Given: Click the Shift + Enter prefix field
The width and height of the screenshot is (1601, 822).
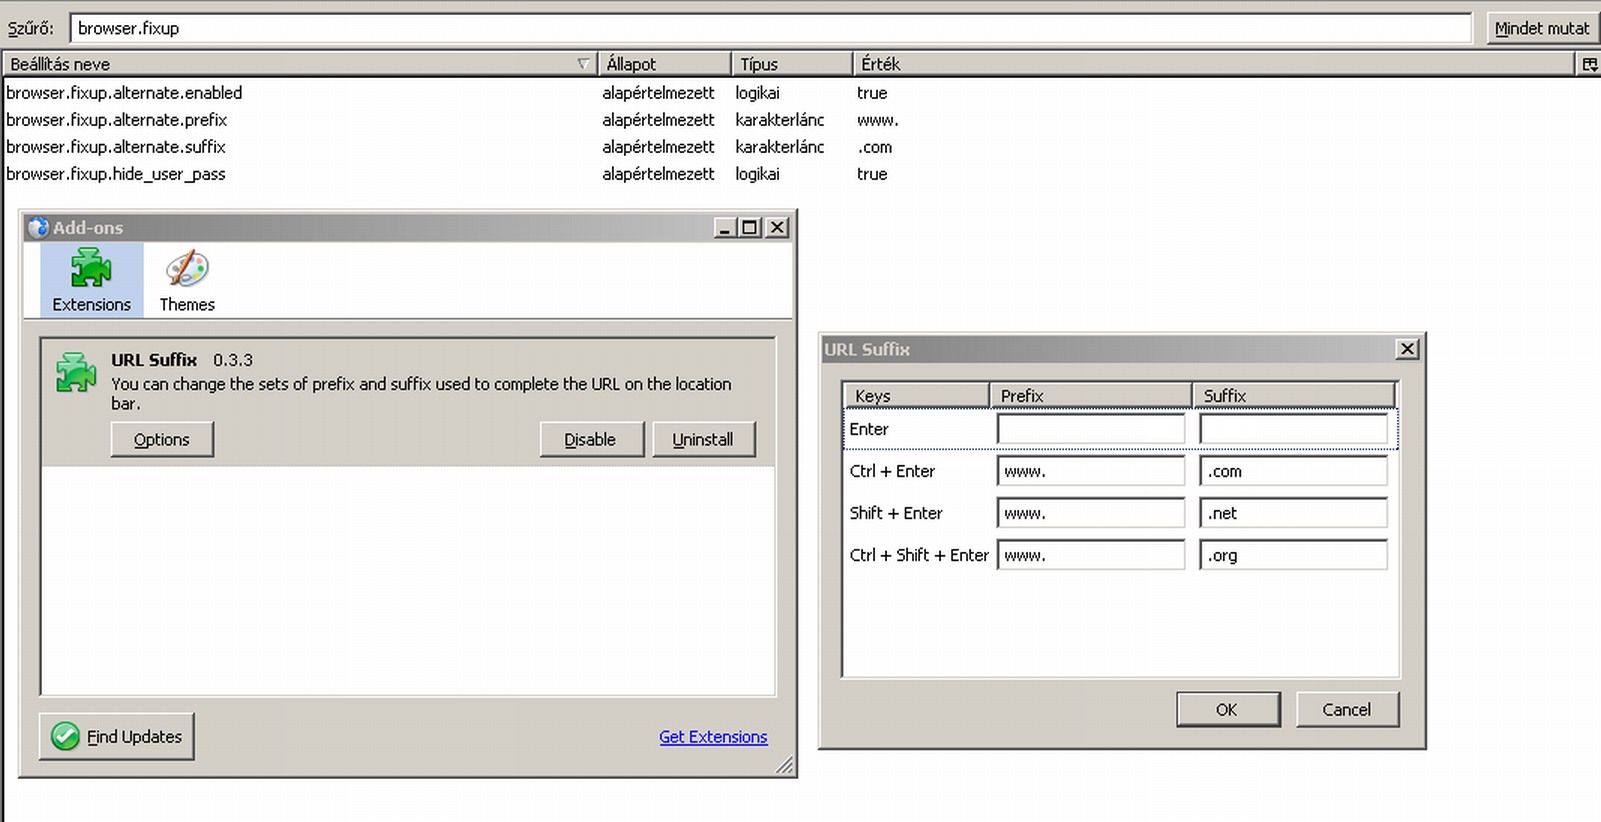Looking at the screenshot, I should click(1090, 513).
